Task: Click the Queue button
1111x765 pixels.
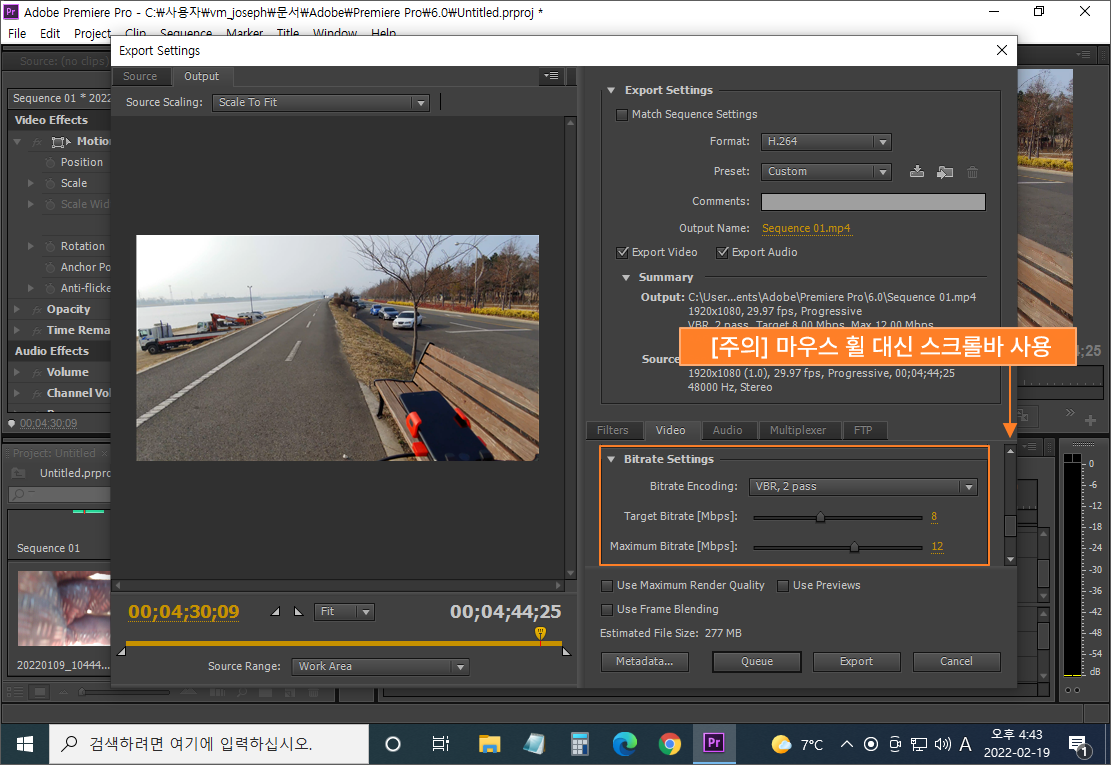Action: click(x=757, y=662)
